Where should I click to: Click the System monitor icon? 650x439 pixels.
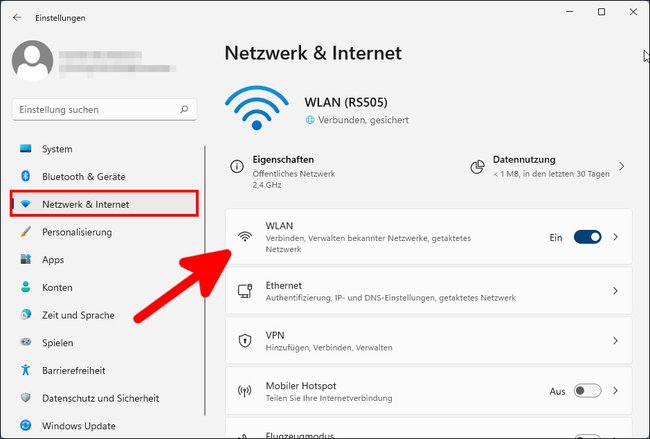coord(26,148)
